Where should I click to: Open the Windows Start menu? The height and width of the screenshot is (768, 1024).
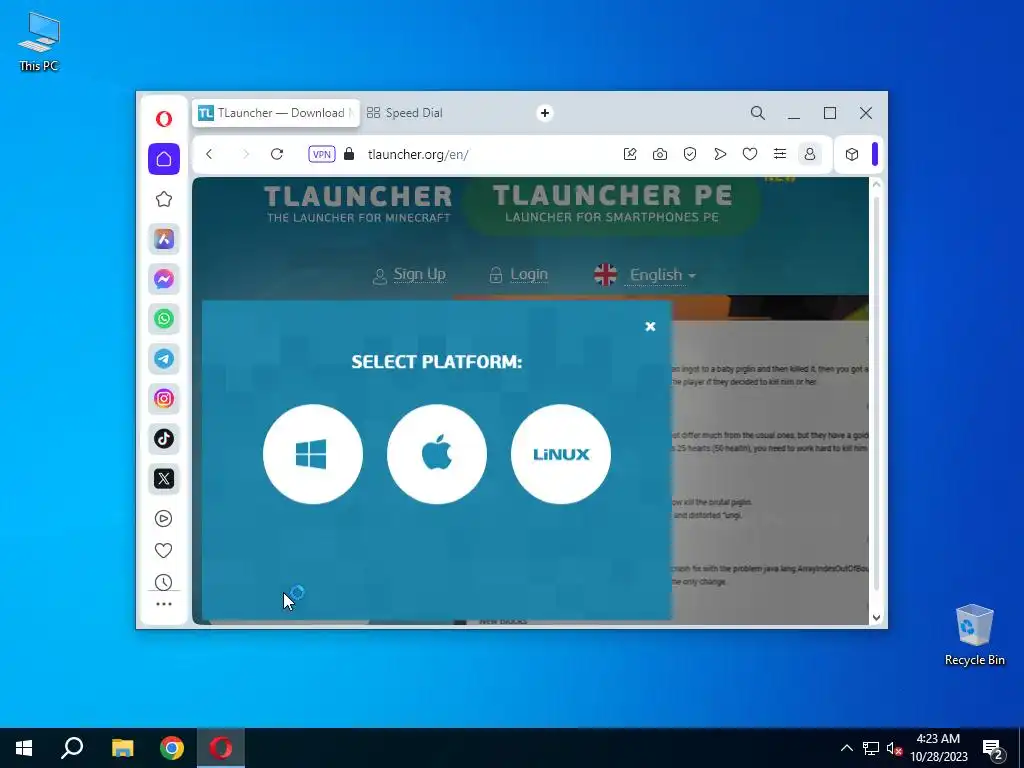(x=24, y=748)
